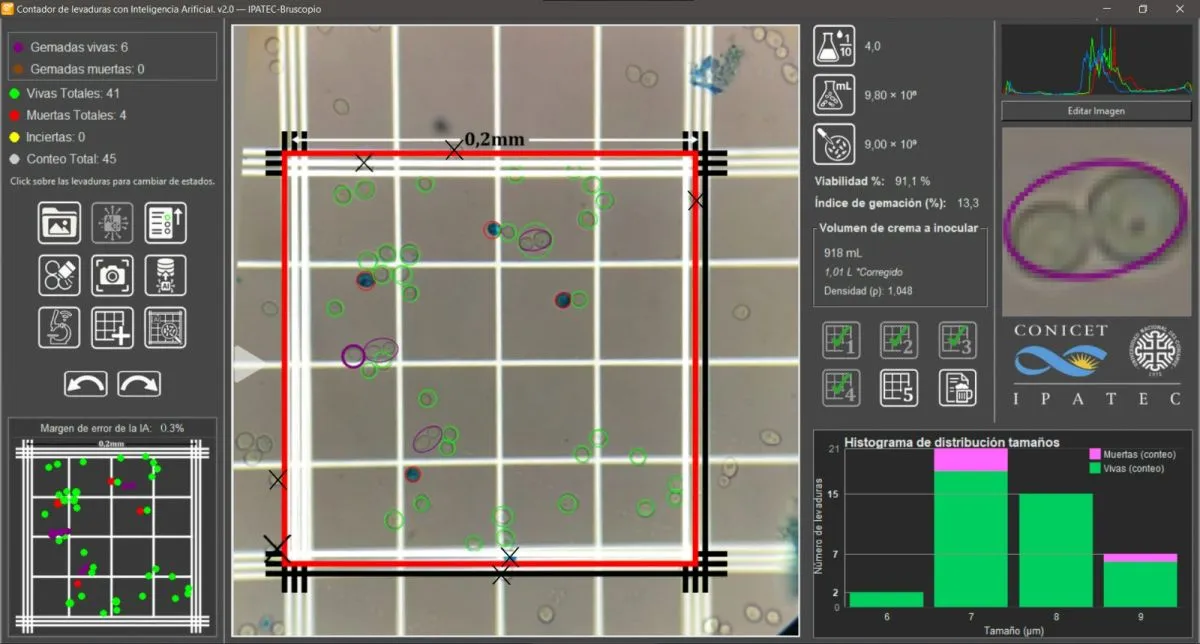Click the pipette petri dish icon
Screen dimensions: 1200x644
click(833, 143)
